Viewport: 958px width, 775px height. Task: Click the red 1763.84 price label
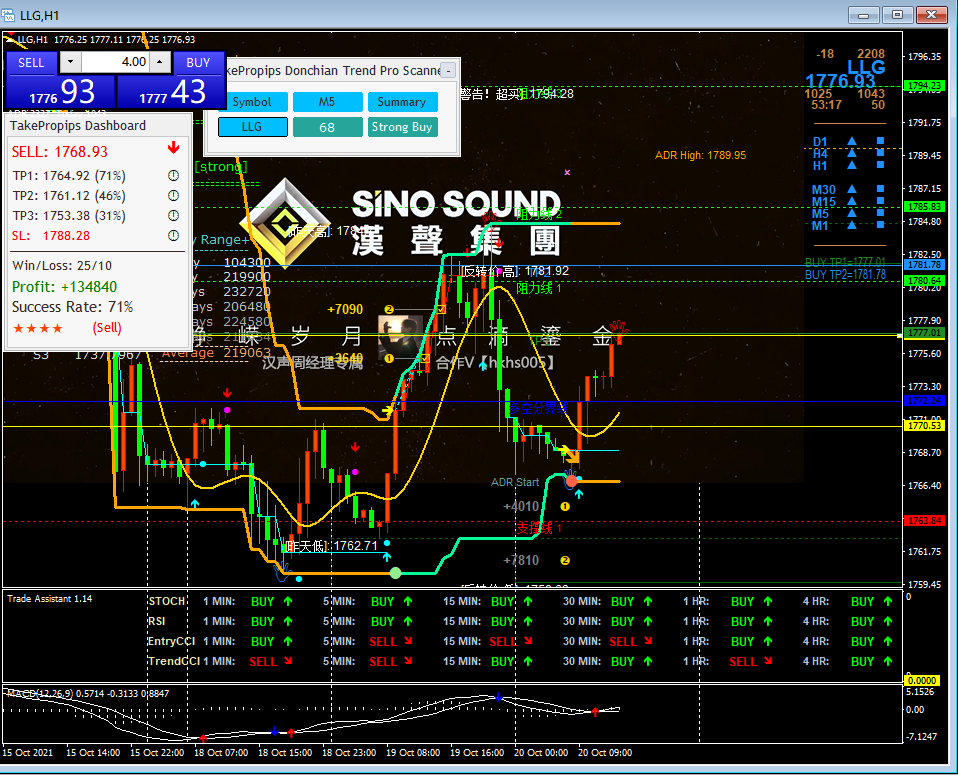point(924,521)
